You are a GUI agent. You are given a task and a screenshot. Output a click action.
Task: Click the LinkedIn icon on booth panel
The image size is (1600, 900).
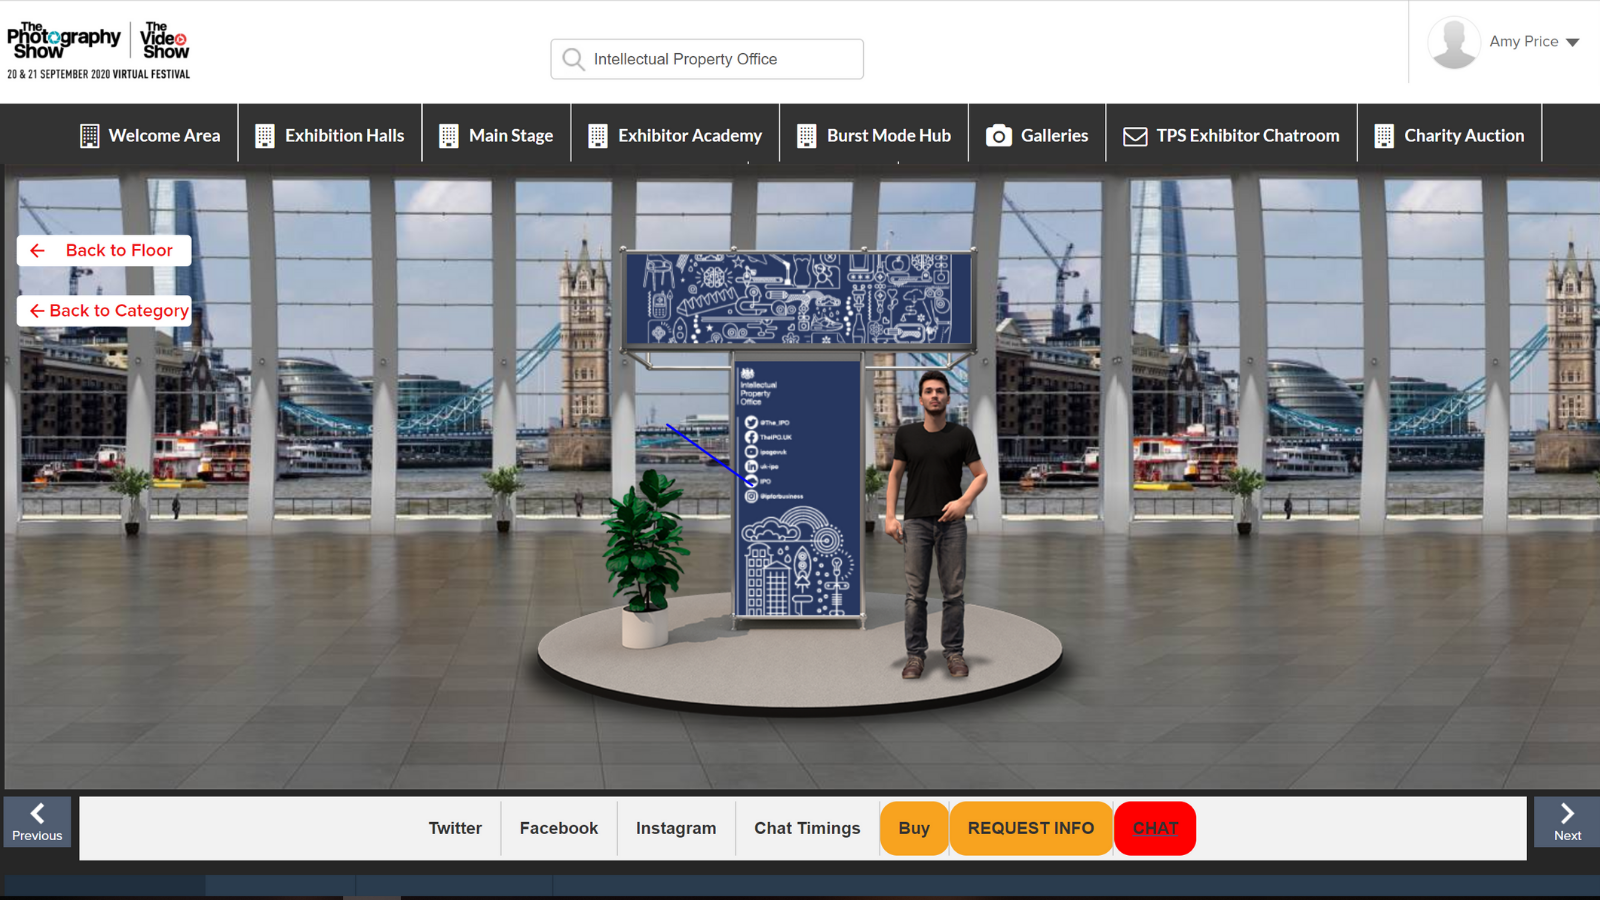point(751,467)
